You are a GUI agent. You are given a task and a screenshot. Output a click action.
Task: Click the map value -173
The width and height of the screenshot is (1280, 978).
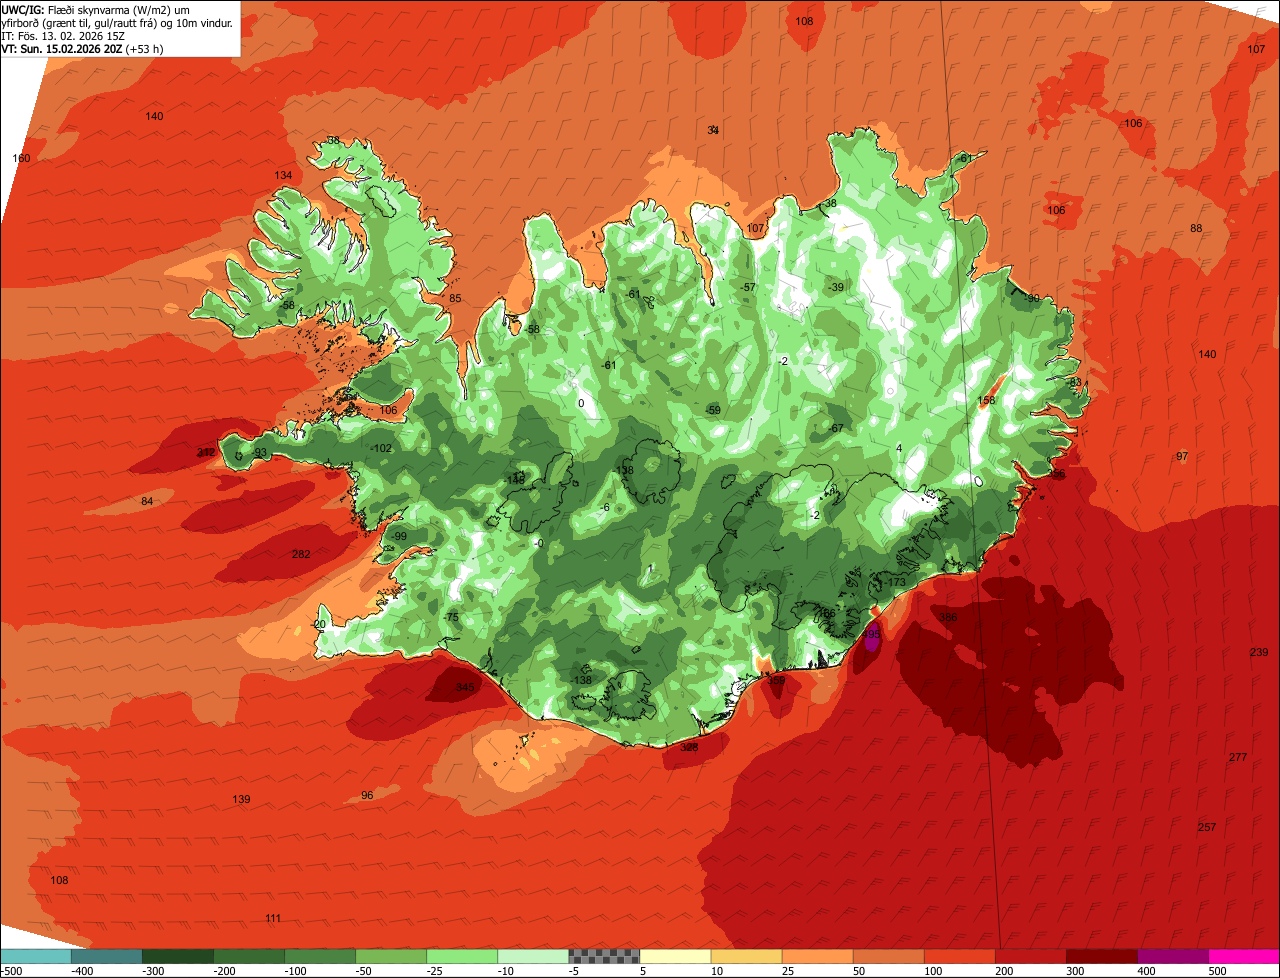tap(894, 583)
